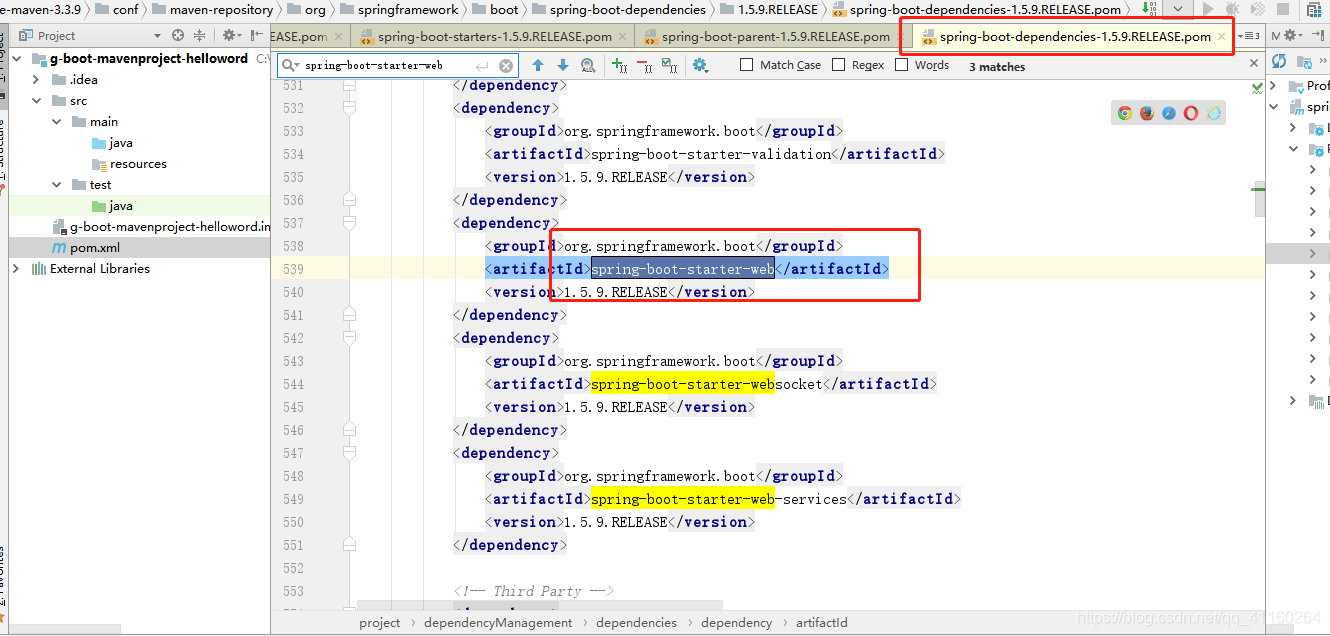Generate sources and update folders icon

pos(1304,62)
